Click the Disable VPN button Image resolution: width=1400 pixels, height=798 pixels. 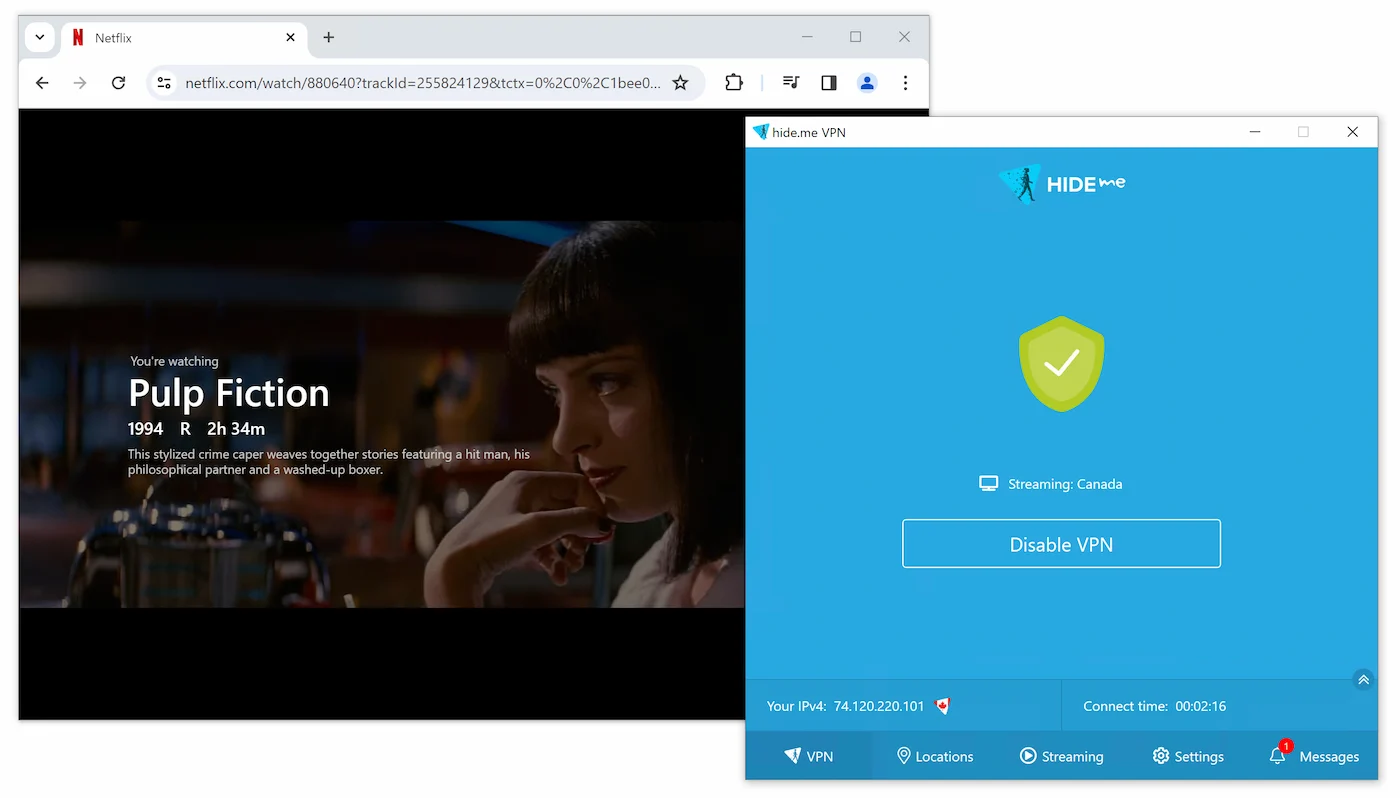pos(1061,544)
